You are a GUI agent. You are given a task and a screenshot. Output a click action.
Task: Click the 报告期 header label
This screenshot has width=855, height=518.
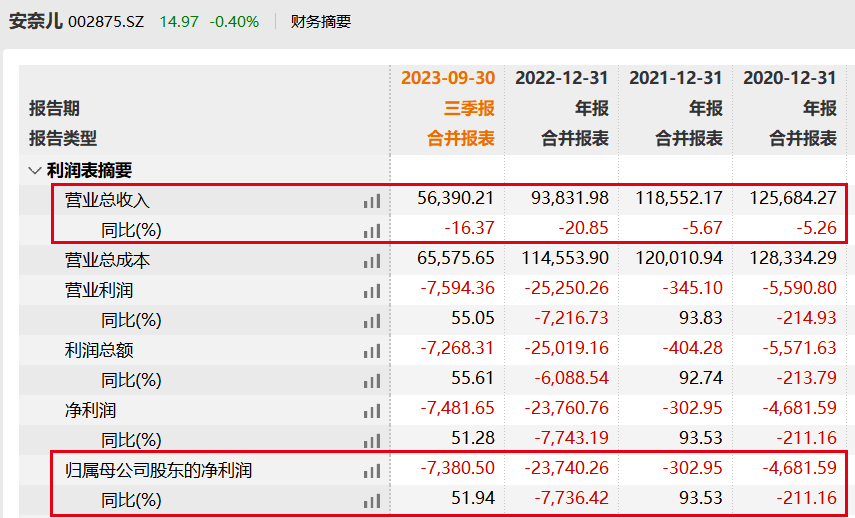[x=55, y=109]
